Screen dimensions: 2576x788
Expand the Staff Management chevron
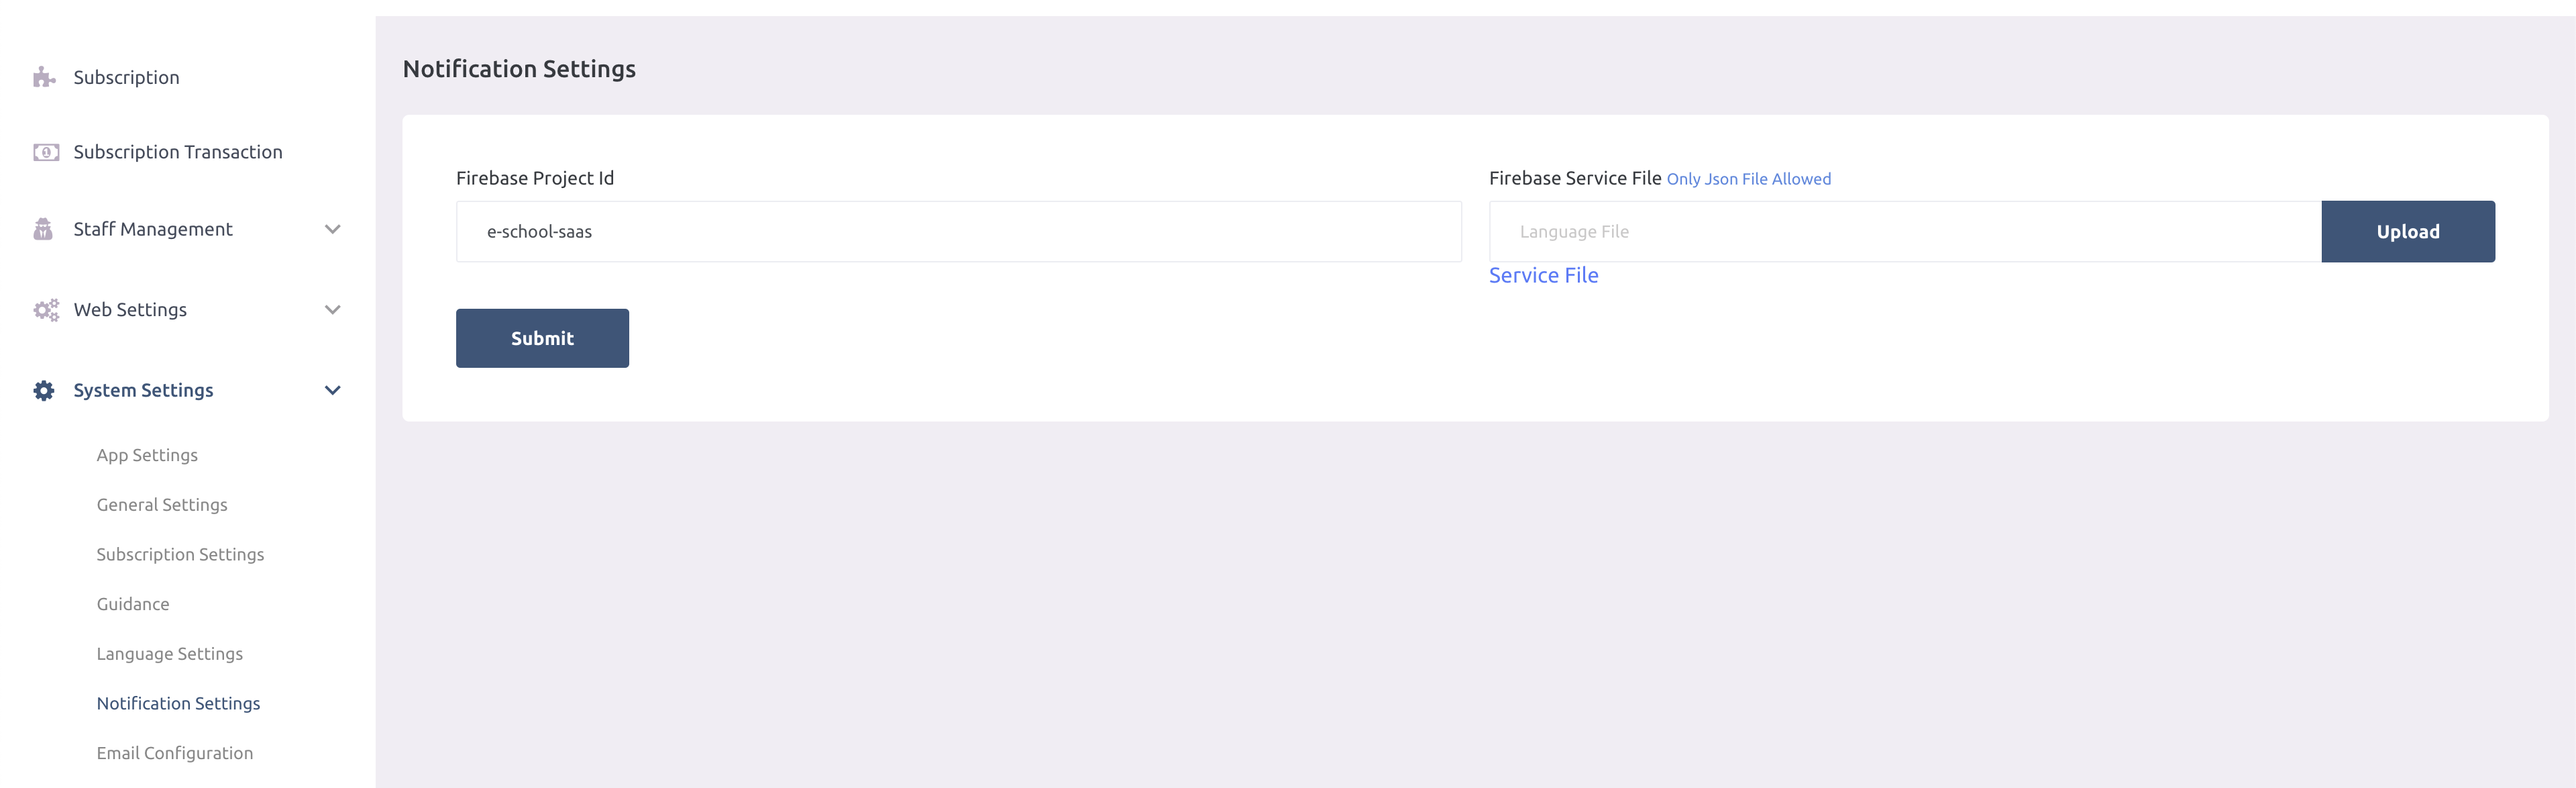coord(333,229)
